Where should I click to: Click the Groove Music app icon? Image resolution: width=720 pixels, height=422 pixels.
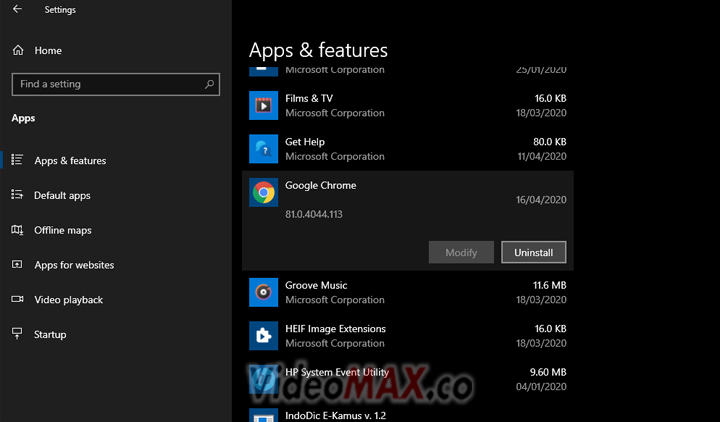[x=263, y=292]
